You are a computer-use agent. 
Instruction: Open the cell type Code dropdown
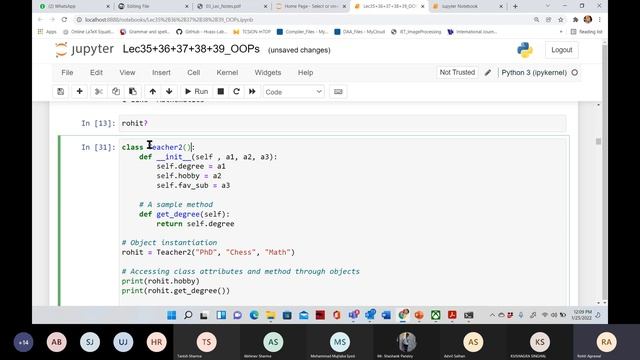click(293, 92)
